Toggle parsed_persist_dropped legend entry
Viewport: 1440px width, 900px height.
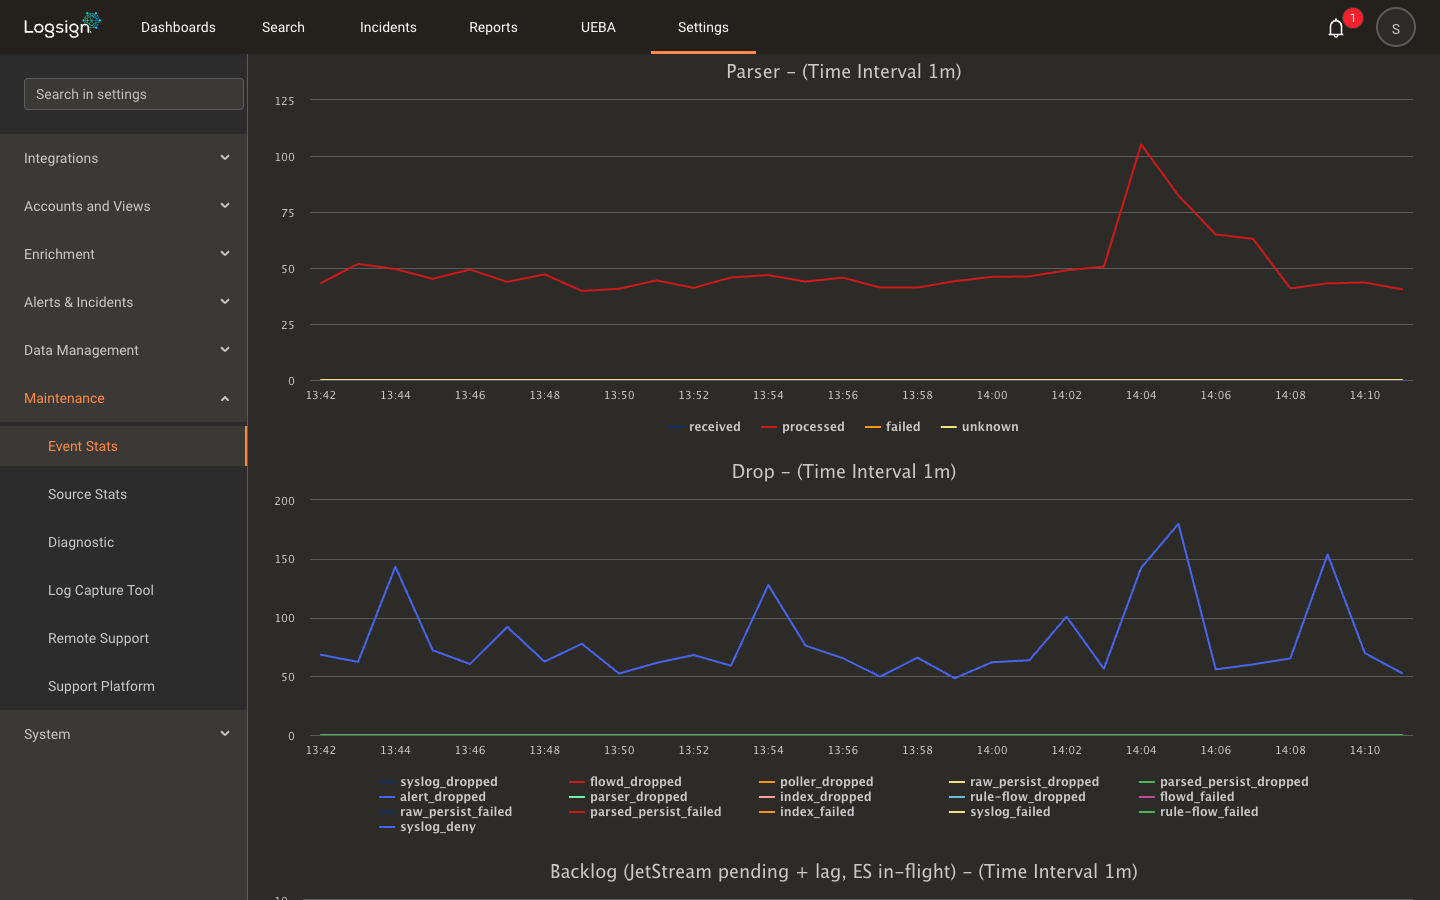click(x=1224, y=782)
